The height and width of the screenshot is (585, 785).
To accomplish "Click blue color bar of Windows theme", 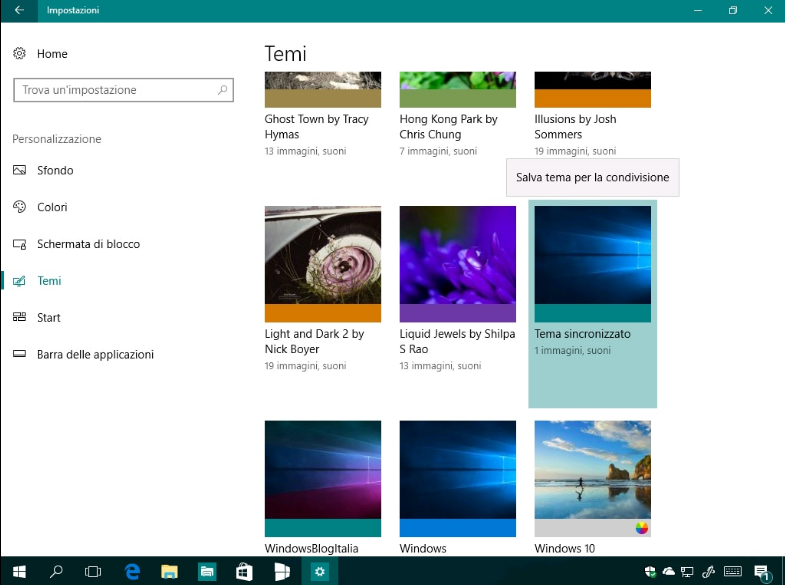I will tap(458, 527).
